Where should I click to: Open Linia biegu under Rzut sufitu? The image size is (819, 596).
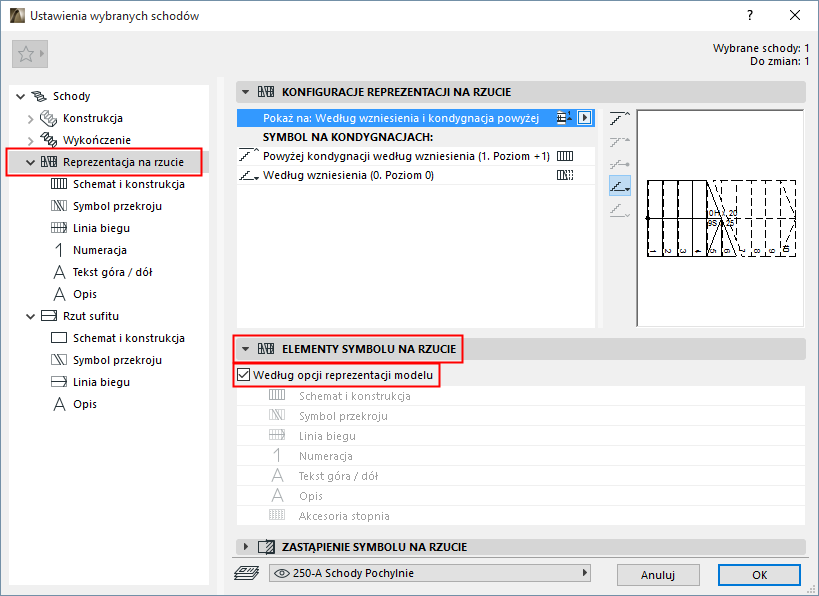click(101, 382)
